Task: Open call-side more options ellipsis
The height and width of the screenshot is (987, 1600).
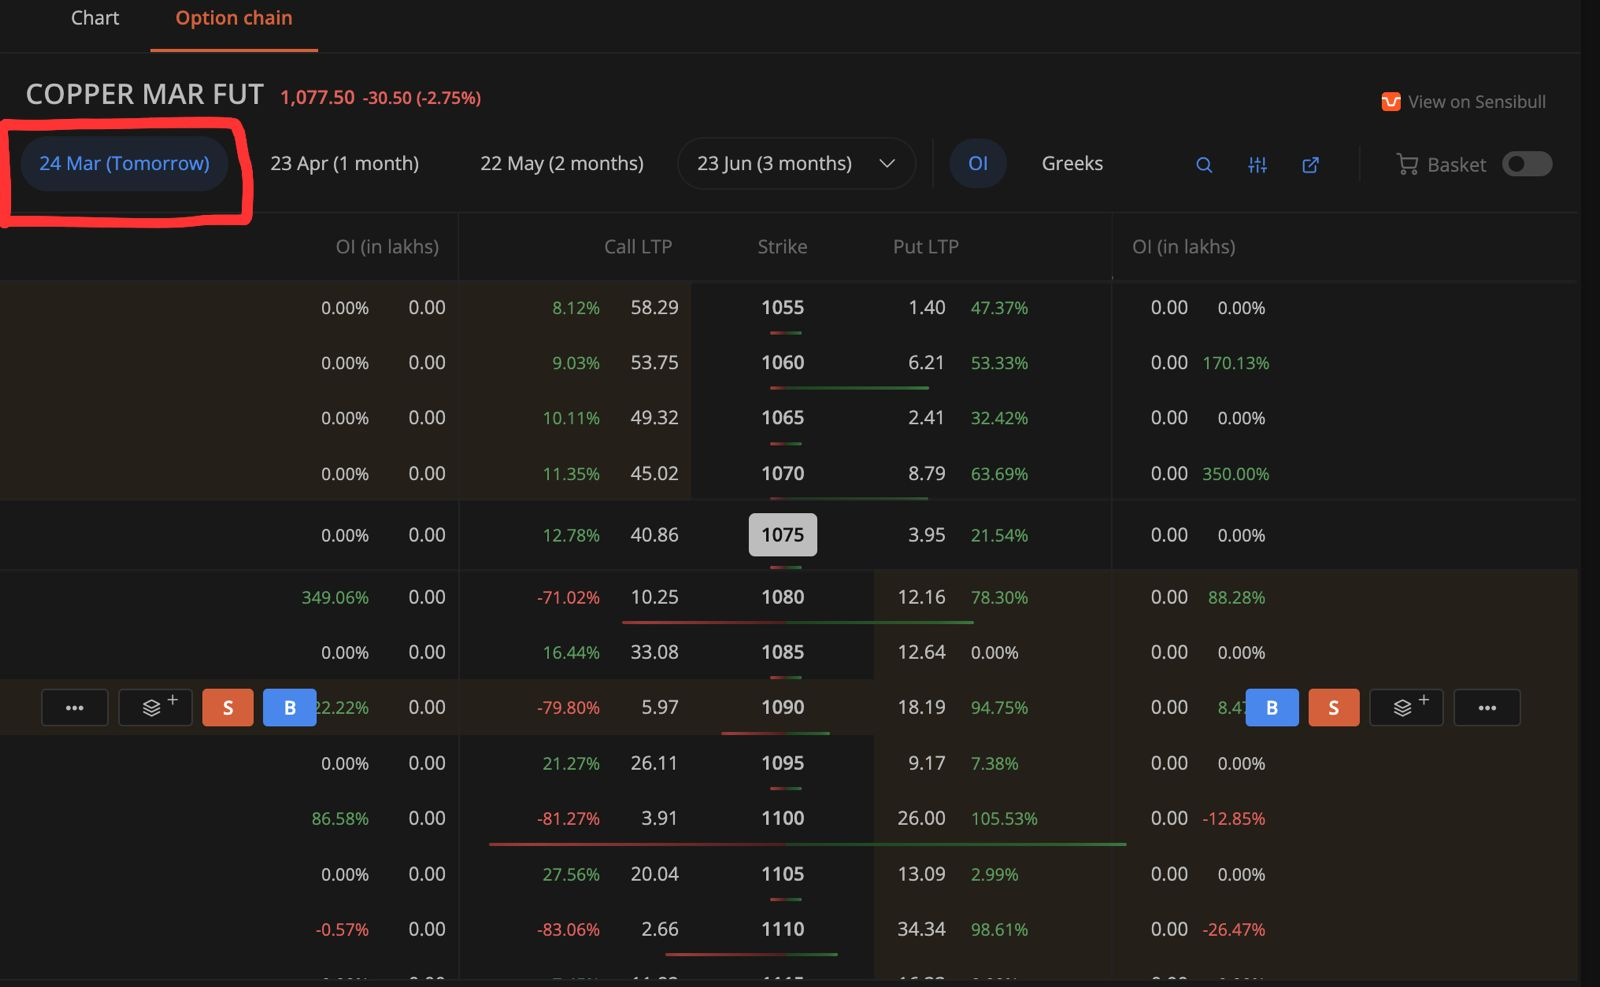Action: coord(75,707)
